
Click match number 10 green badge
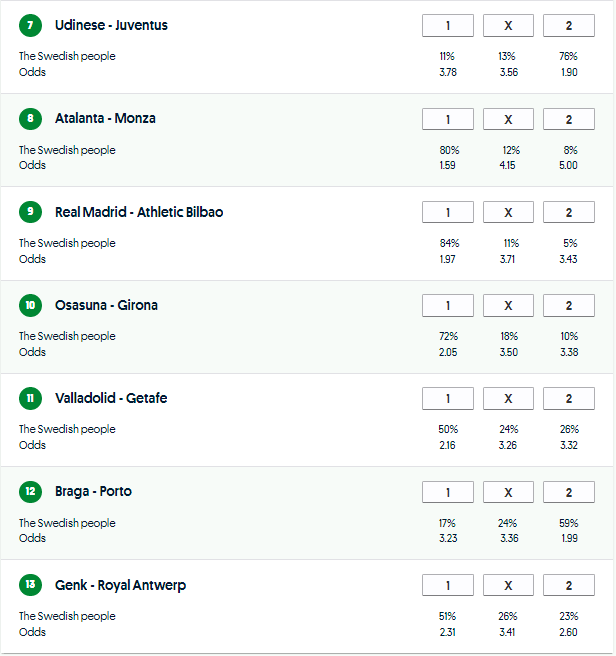[x=30, y=306]
